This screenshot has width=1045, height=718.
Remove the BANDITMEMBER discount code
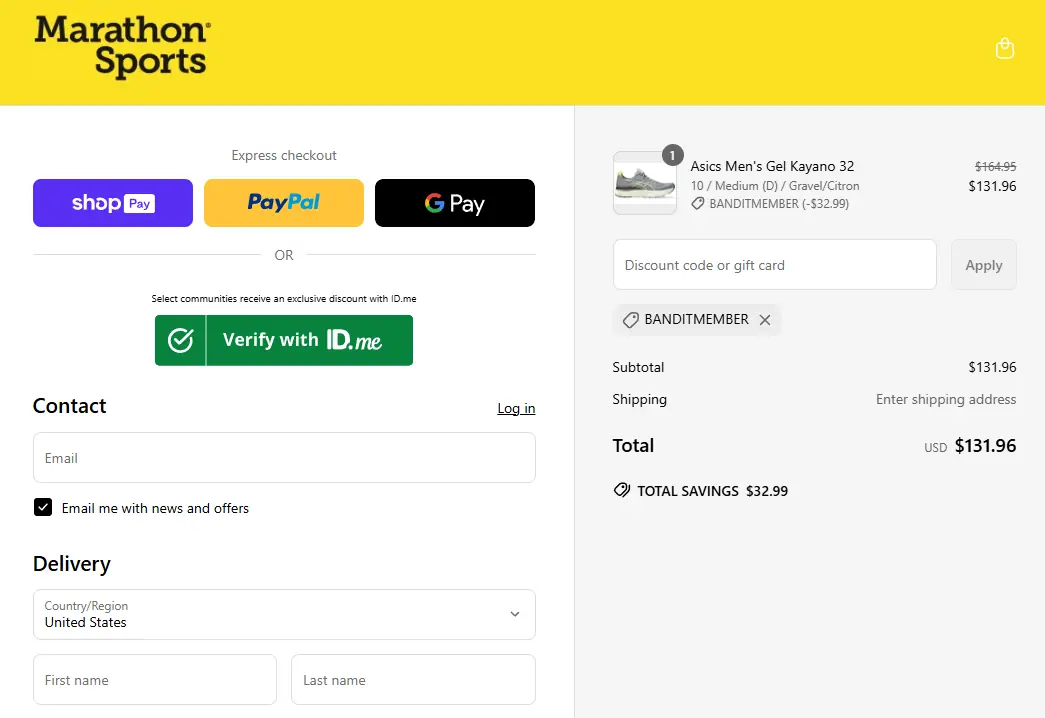pyautogui.click(x=765, y=320)
